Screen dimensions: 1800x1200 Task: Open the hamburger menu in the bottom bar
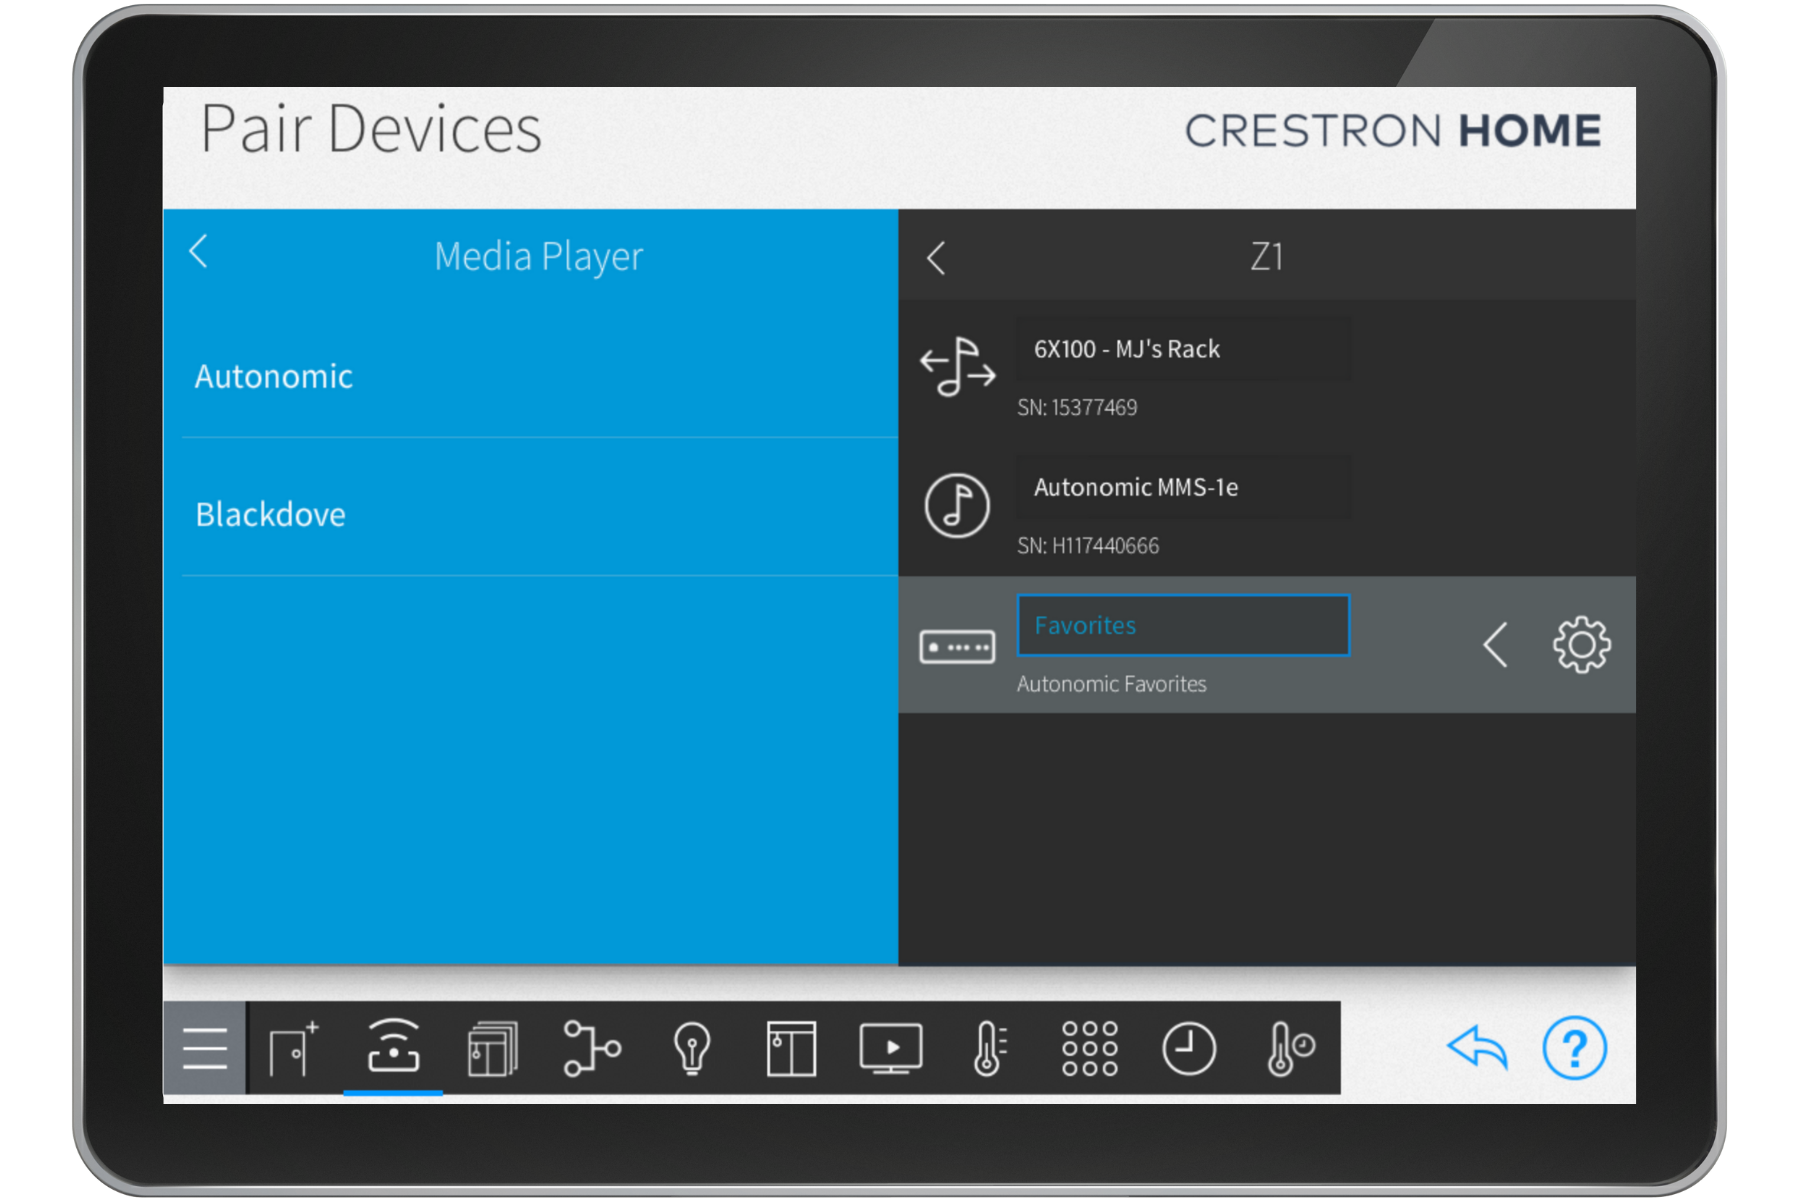(205, 1048)
